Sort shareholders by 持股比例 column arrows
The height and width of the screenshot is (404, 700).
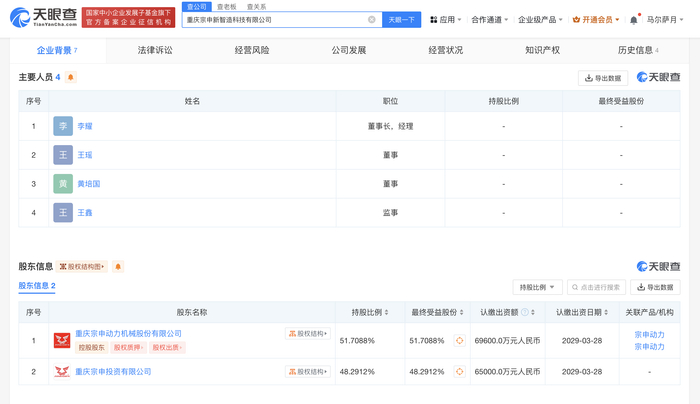(x=387, y=313)
